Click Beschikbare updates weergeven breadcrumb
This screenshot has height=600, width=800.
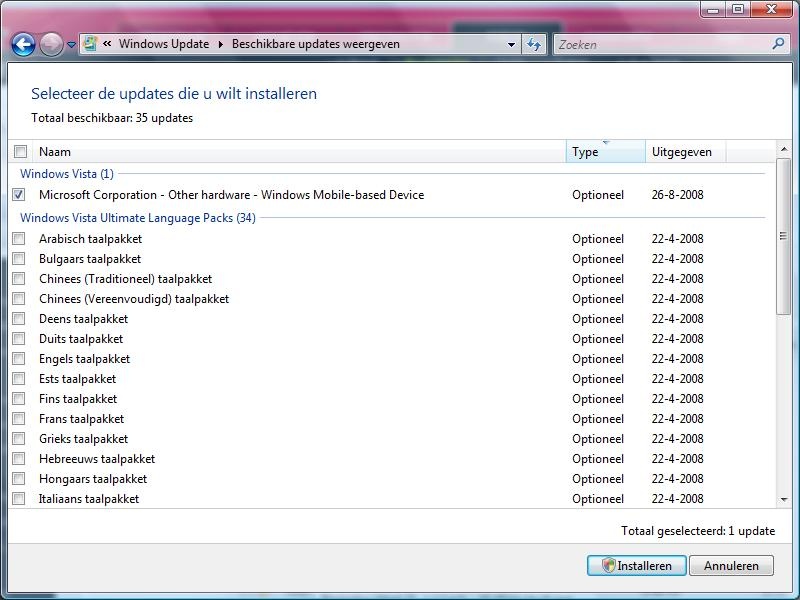[x=315, y=44]
